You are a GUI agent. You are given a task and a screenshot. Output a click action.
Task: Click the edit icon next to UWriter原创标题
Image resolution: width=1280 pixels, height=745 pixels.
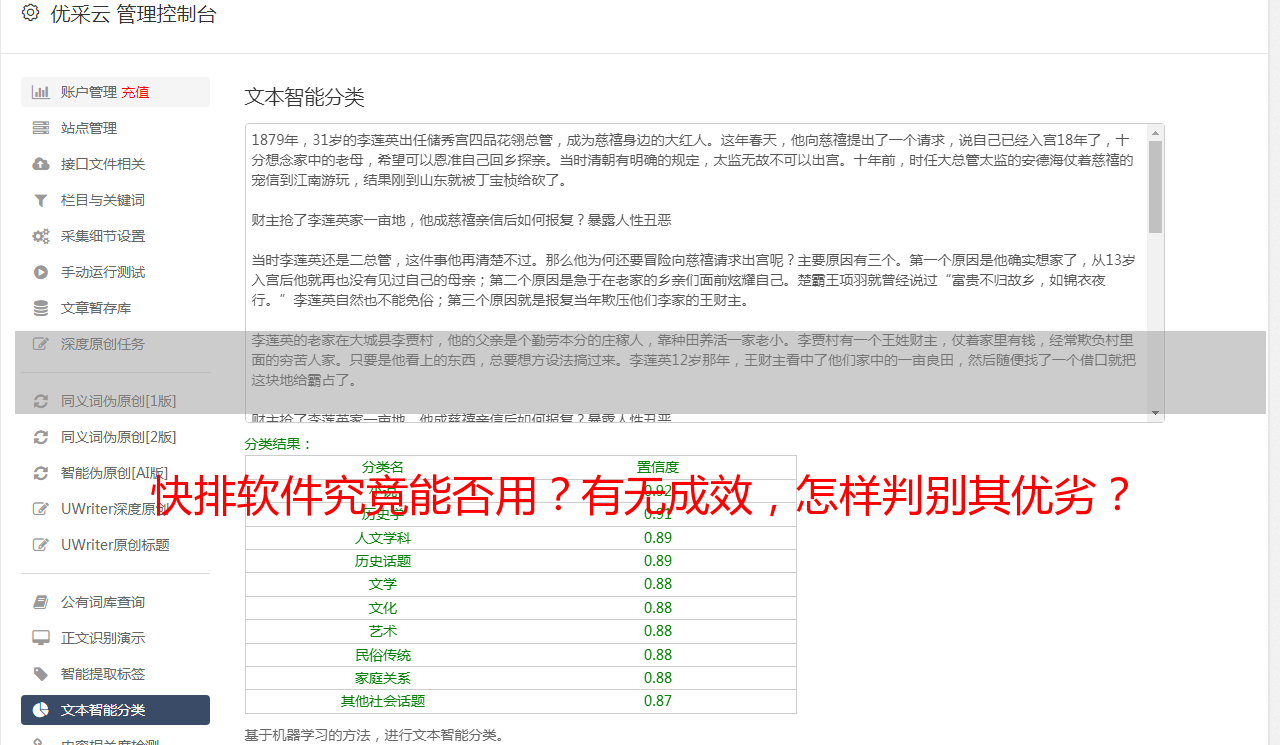pos(41,545)
